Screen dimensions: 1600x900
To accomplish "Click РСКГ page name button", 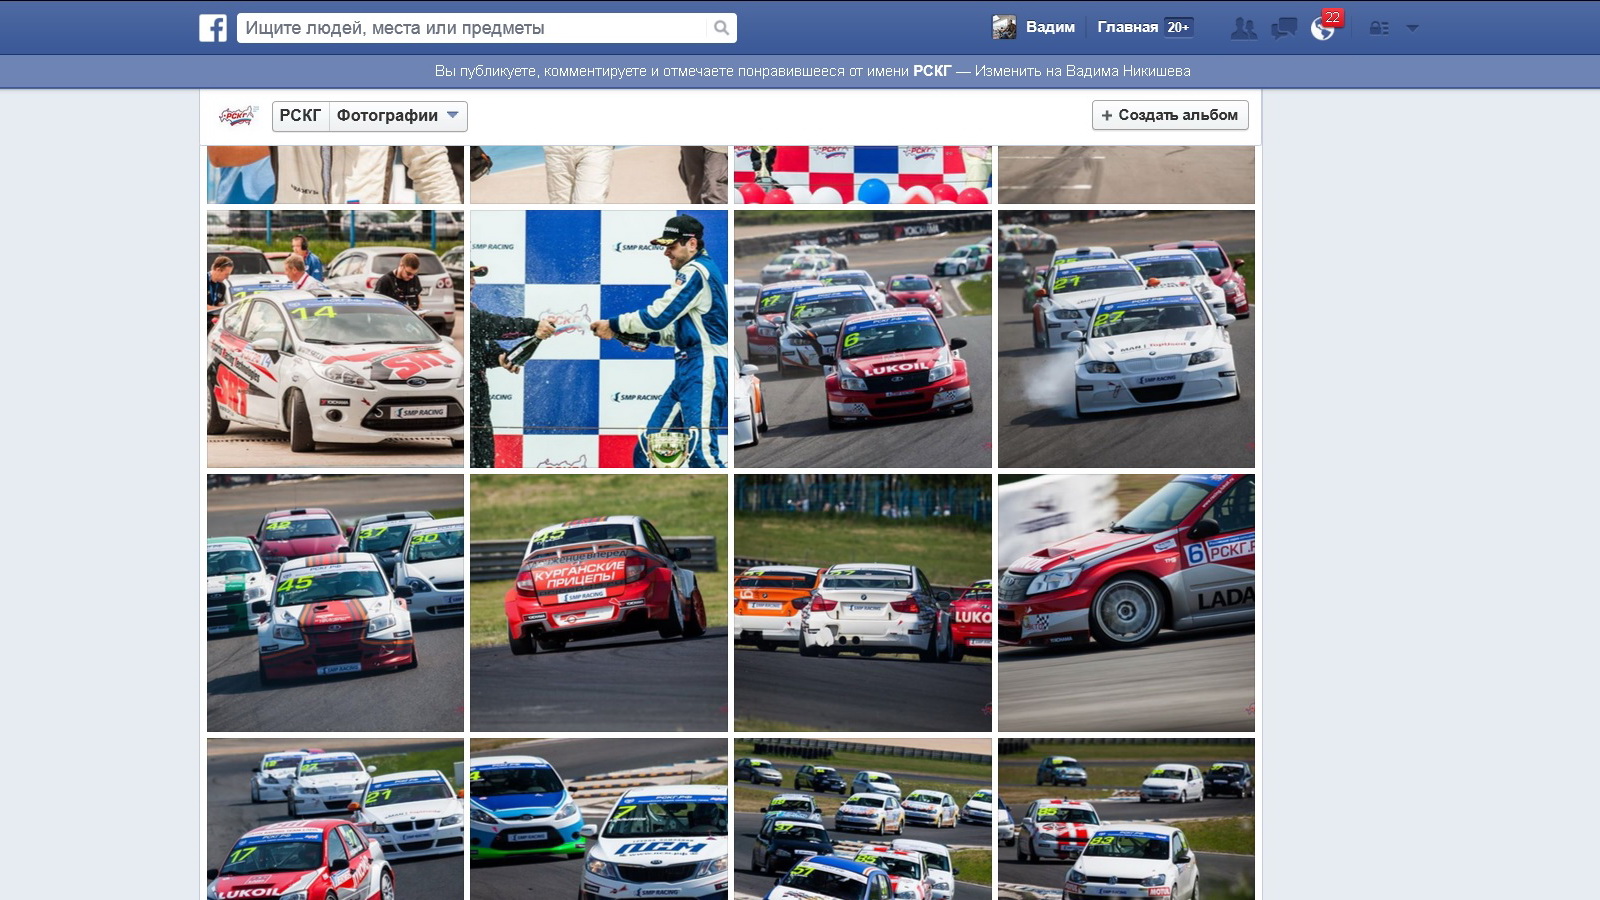I will point(300,116).
